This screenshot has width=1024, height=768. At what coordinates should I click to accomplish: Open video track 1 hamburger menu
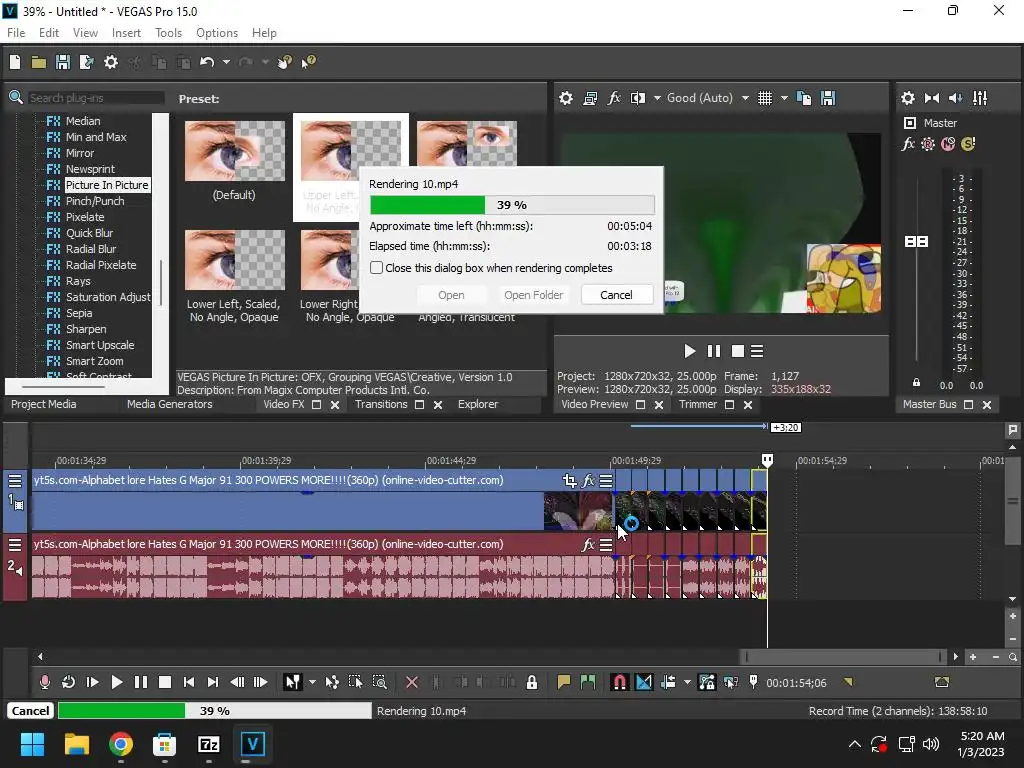coord(14,481)
